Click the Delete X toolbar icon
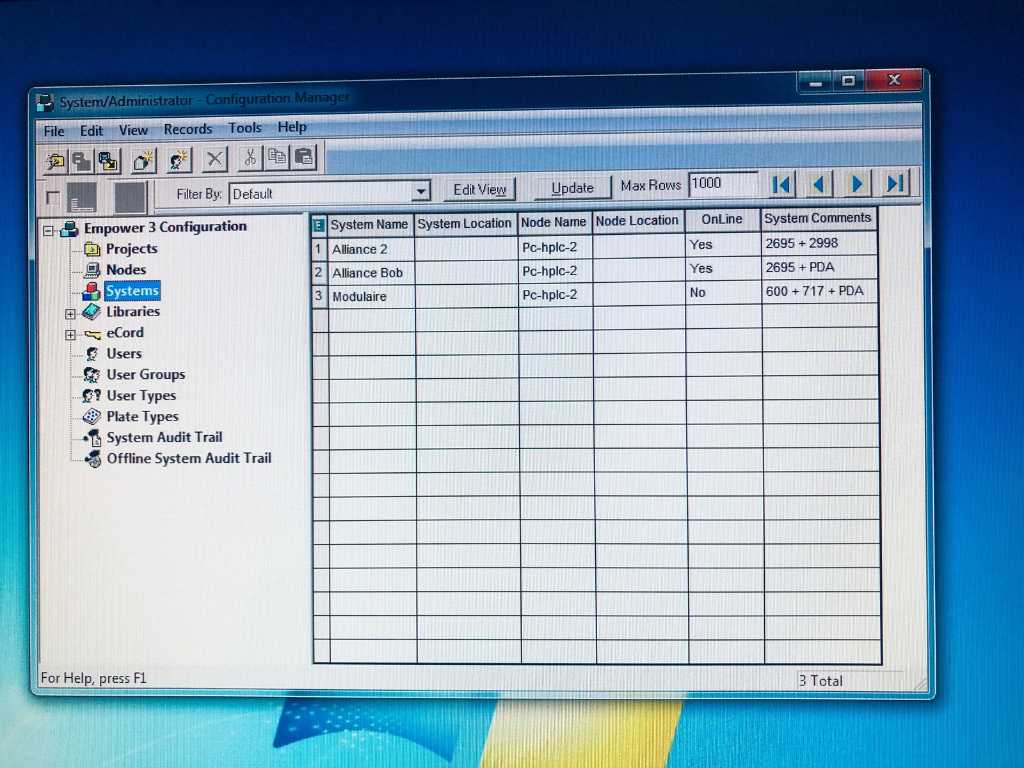1024x768 pixels. [x=214, y=159]
